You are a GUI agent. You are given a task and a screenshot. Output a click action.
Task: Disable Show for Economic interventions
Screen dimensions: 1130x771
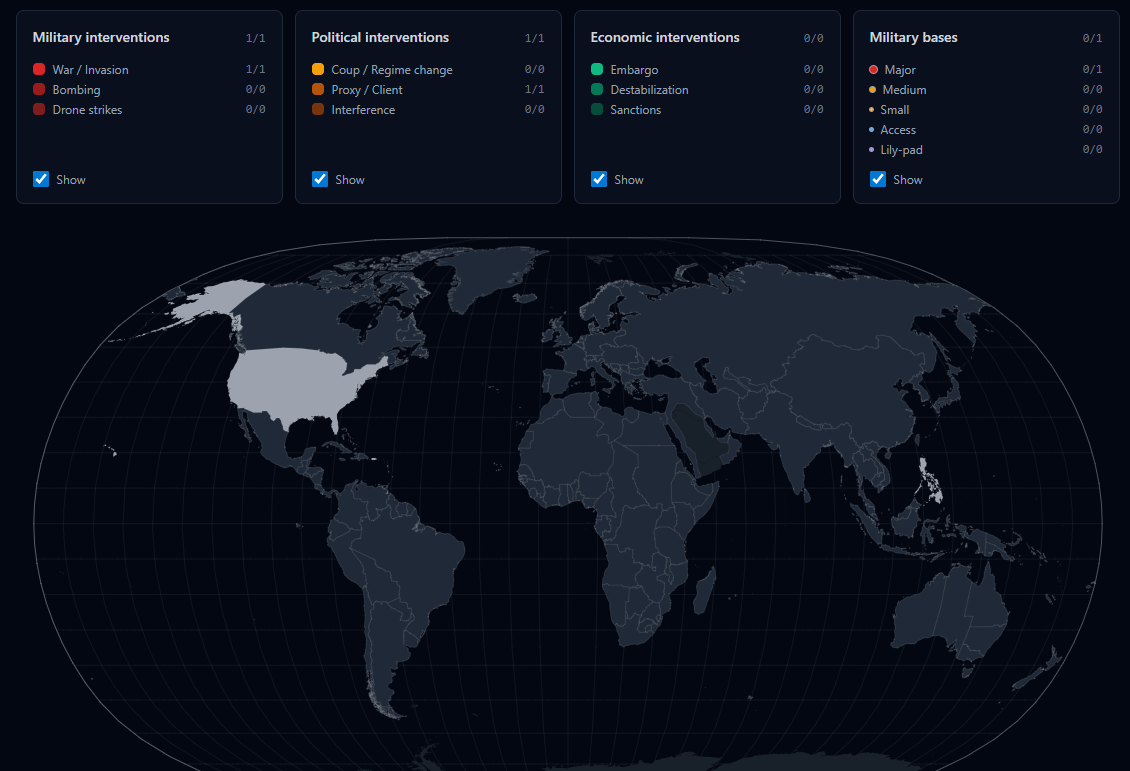click(x=599, y=179)
